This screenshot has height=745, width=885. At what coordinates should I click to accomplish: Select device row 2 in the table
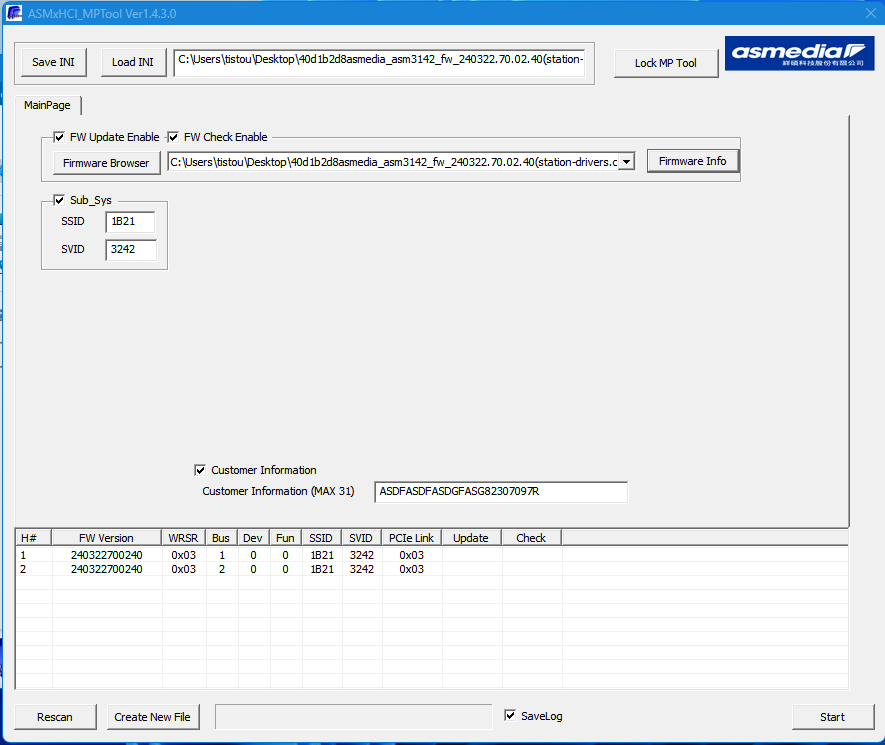click(x=106, y=569)
